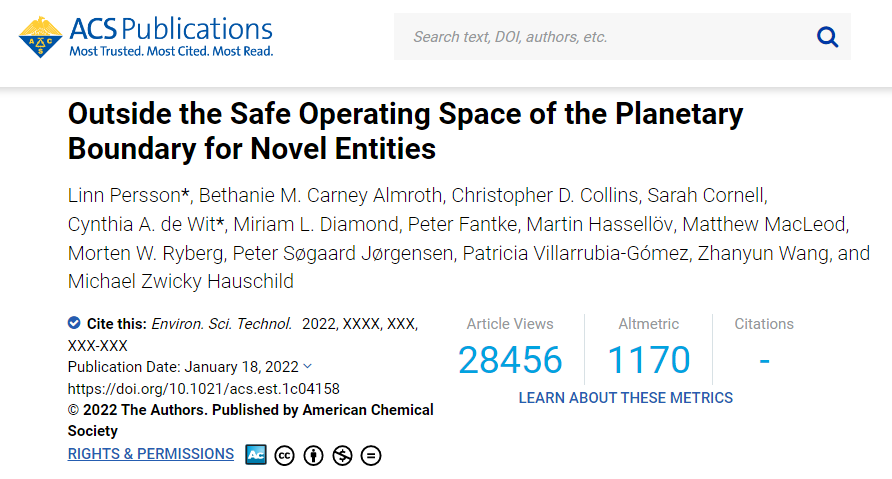Click author Michael Zwicky Hauschild
Image resolution: width=892 pixels, height=479 pixels.
pos(180,281)
